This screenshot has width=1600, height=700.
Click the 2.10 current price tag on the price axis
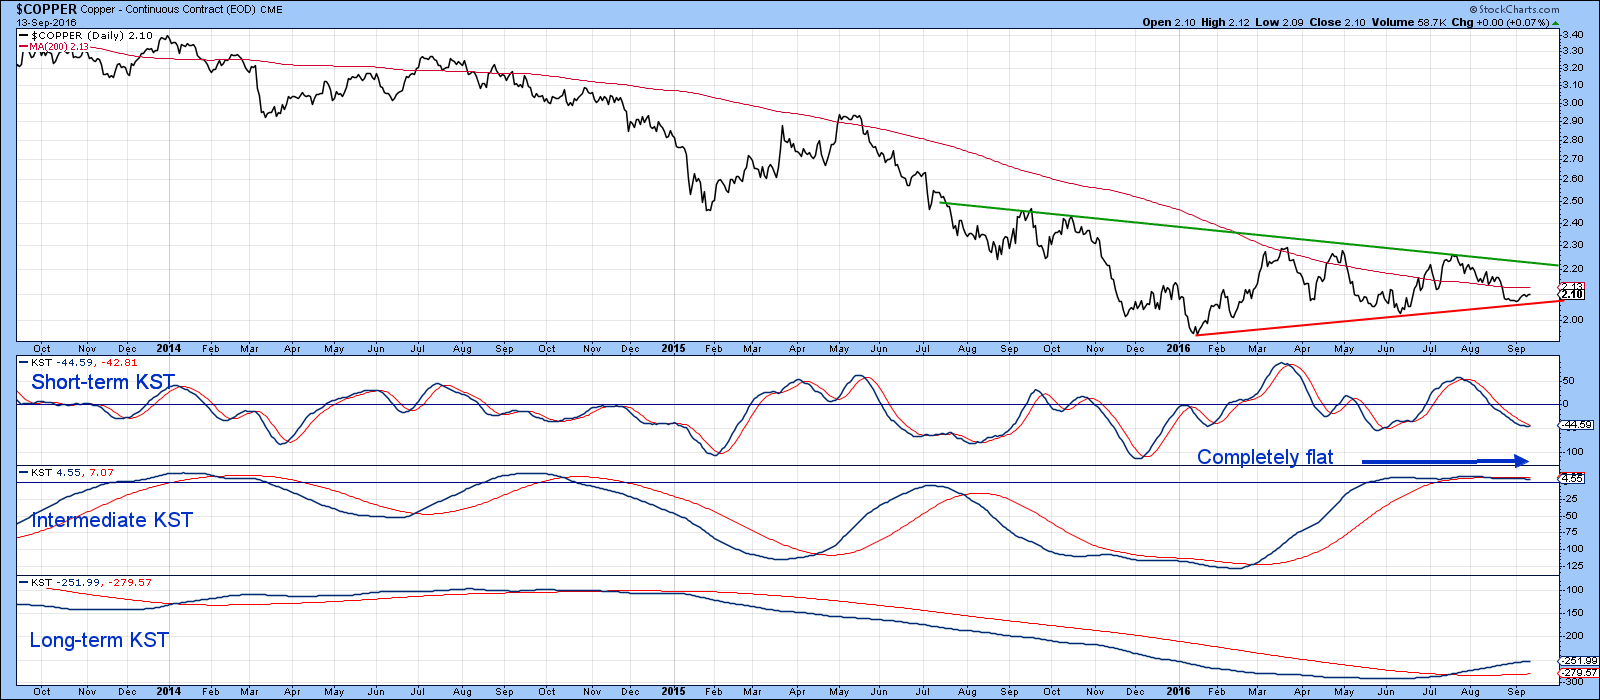point(1572,294)
